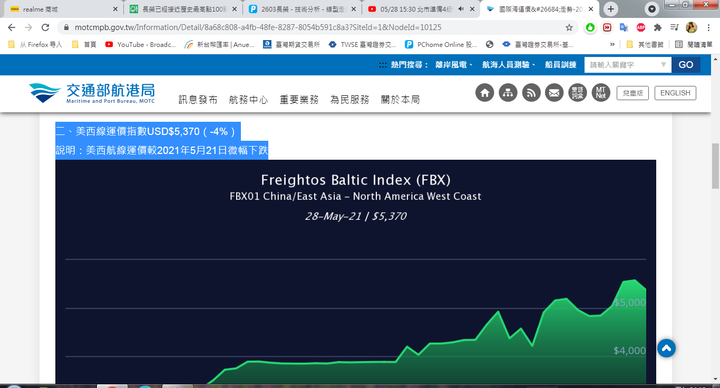720x388 pixels.
Task: Open the 其他書籤 bookmarks folder
Action: (645, 45)
